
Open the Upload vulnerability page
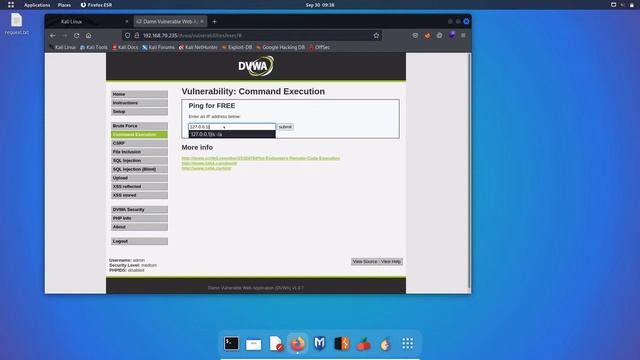(x=139, y=178)
